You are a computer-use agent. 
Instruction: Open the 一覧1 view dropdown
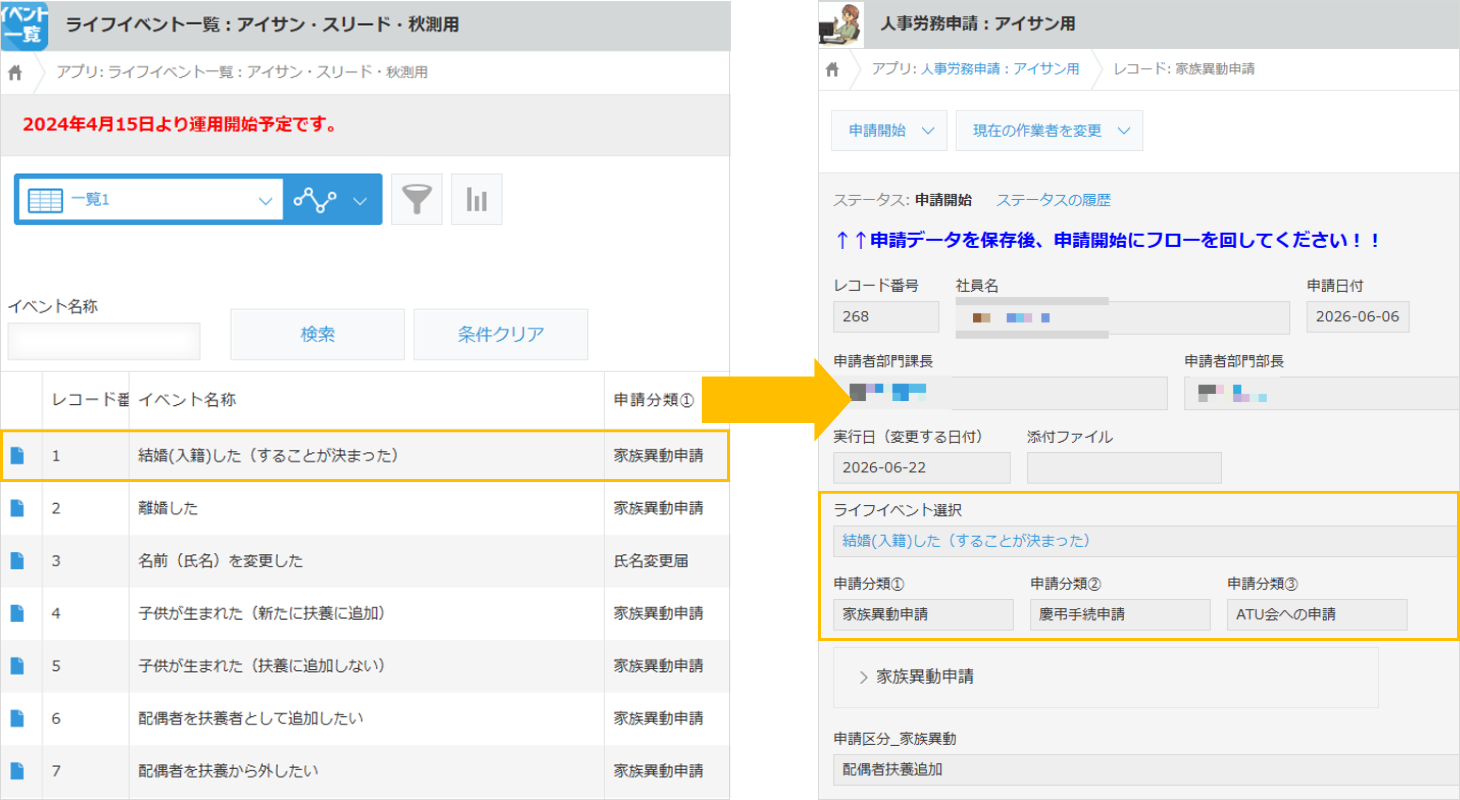(x=150, y=200)
